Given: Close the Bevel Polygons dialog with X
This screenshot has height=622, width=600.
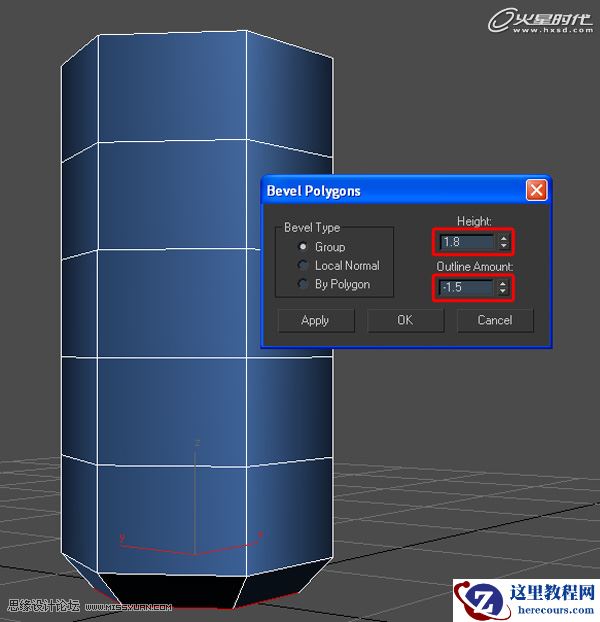Looking at the screenshot, I should point(536,190).
